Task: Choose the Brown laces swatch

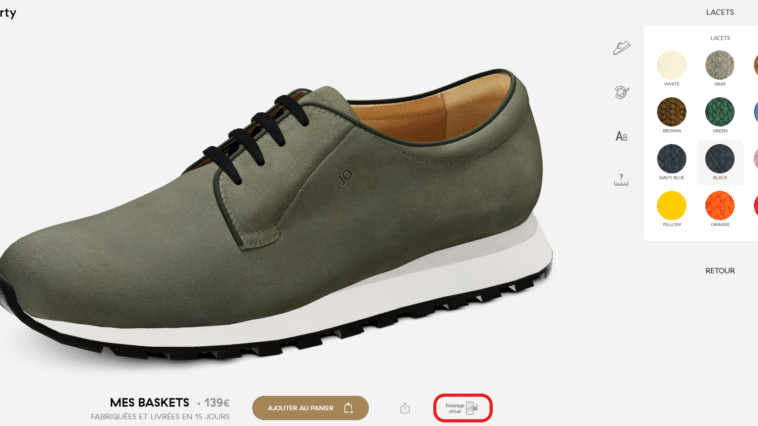Action: coord(671,112)
